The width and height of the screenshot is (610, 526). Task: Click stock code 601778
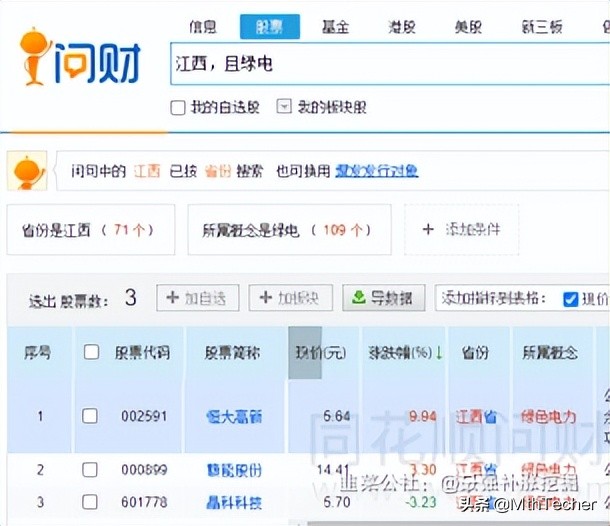coord(144,502)
